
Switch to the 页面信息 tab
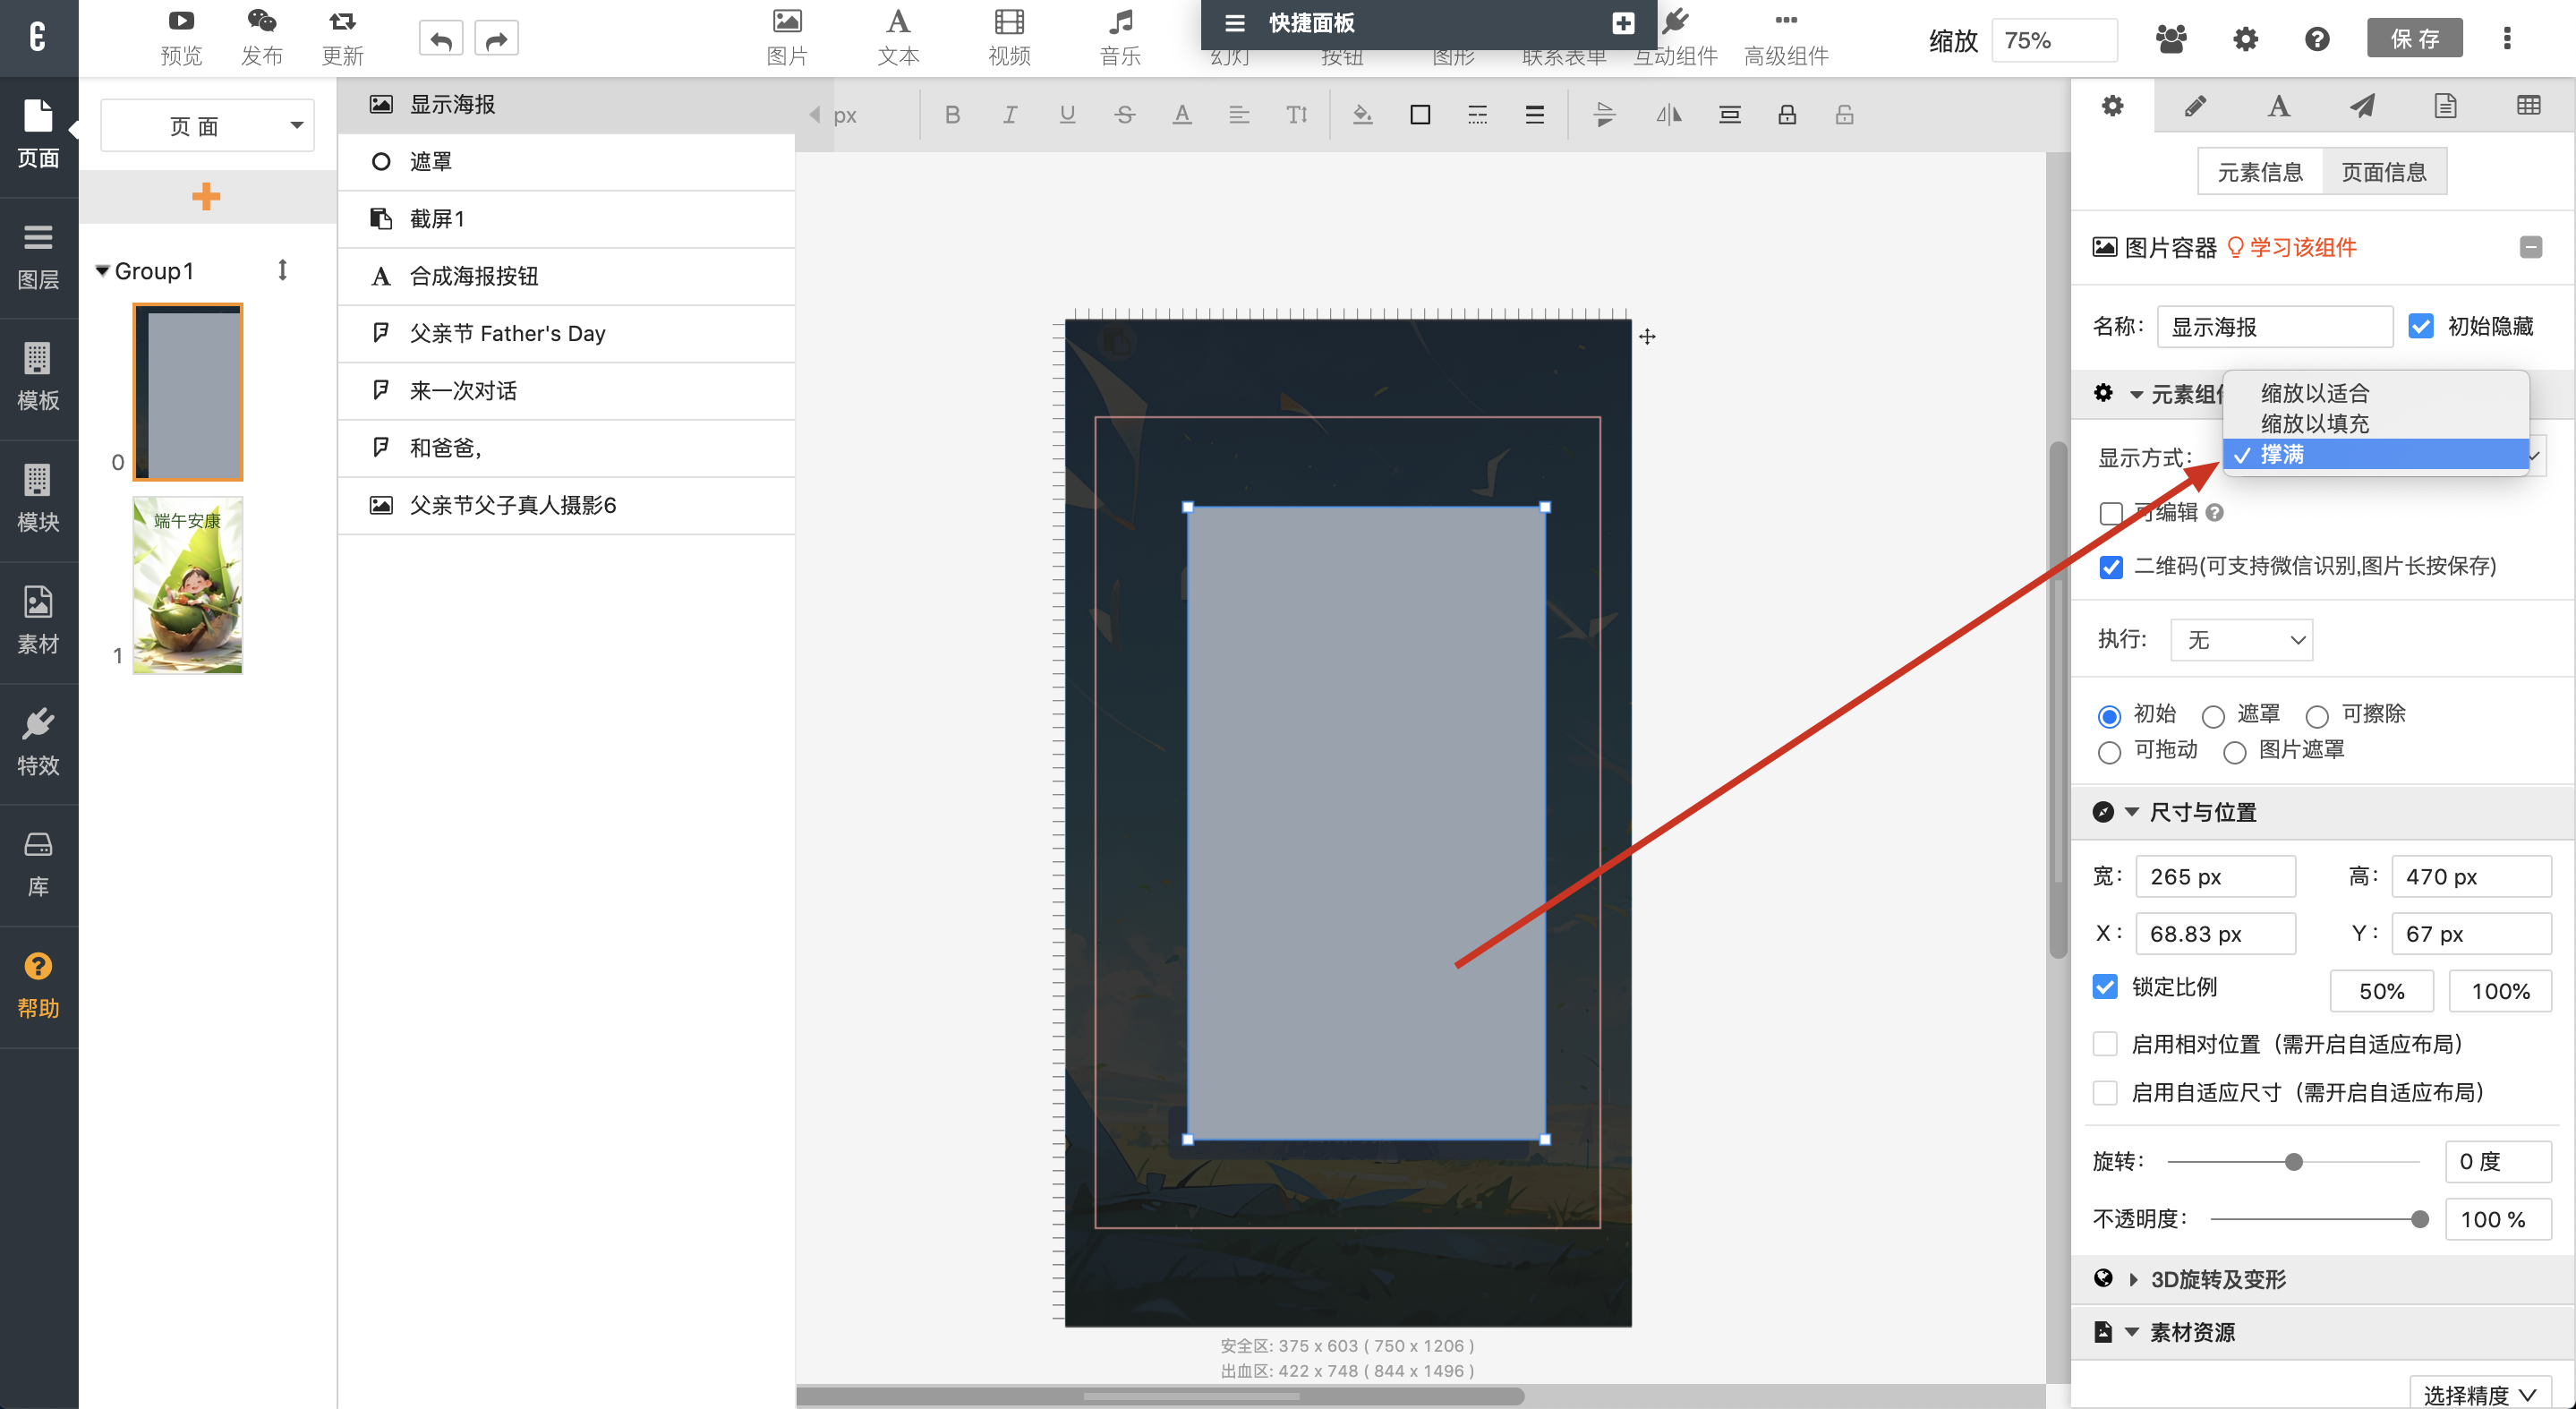2384,172
